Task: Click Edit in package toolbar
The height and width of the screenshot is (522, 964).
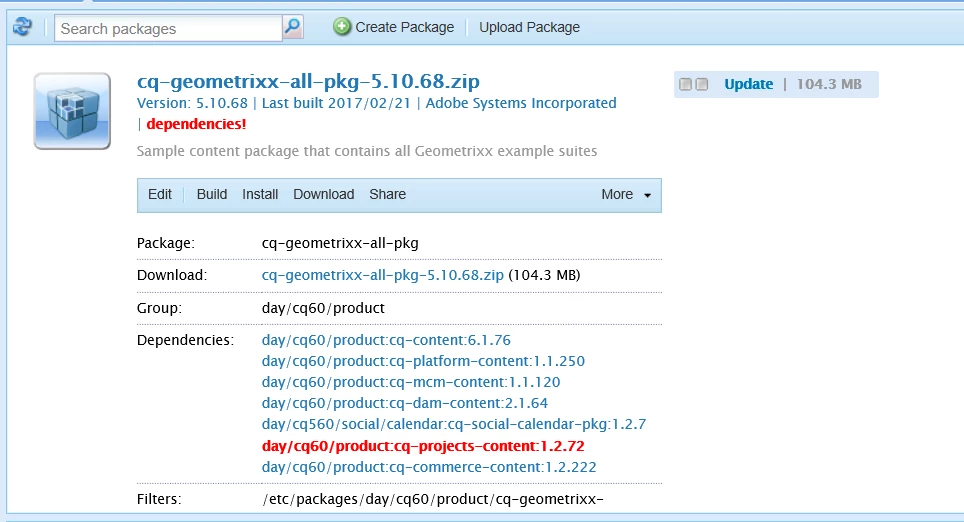Action: 160,194
